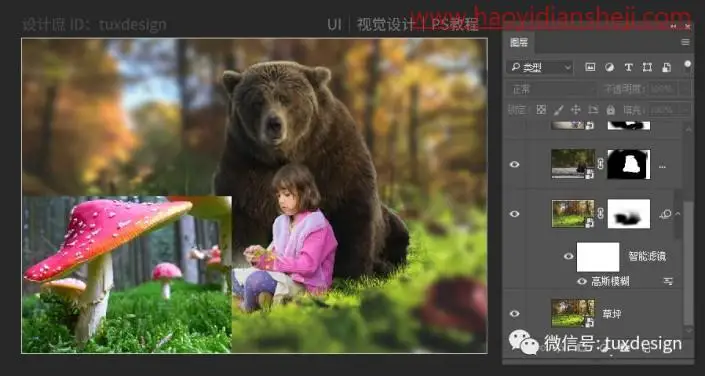The image size is (705, 376).
Task: Filter layers by type (T) icon
Action: pos(628,67)
